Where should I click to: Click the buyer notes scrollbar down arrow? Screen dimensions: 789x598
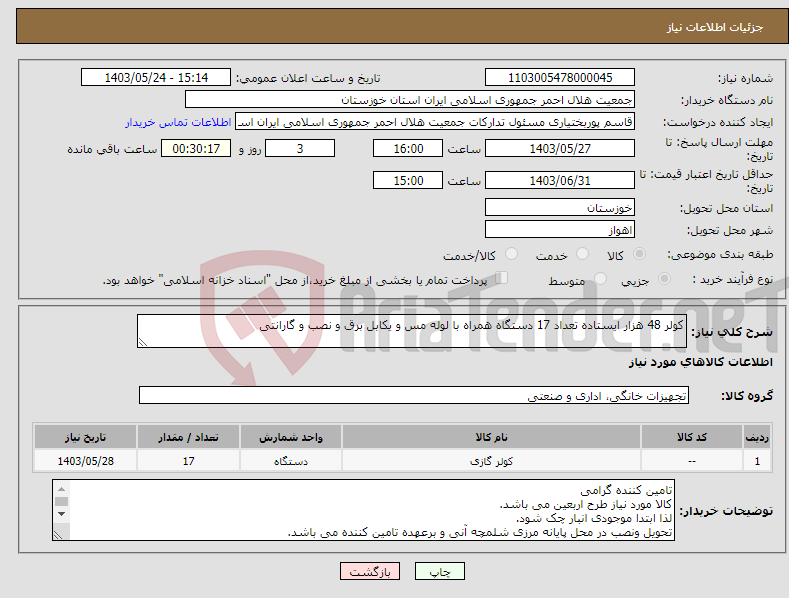(x=61, y=514)
